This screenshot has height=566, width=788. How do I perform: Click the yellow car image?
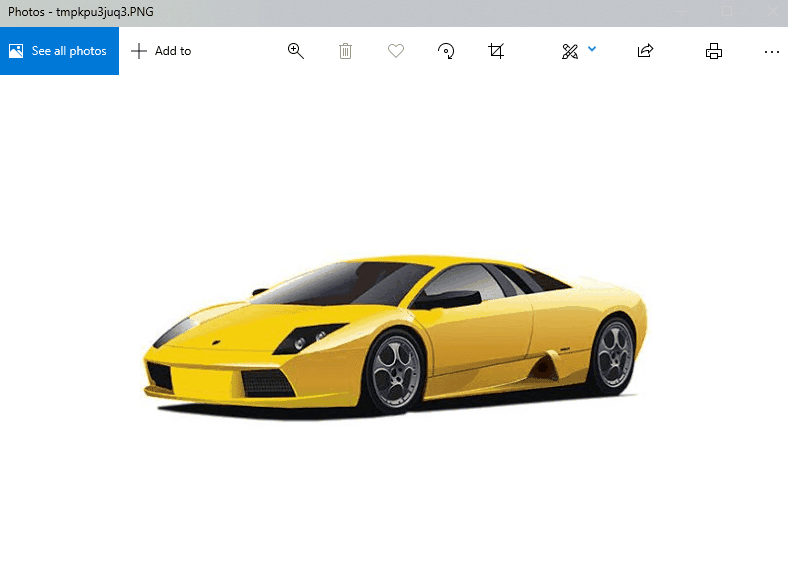(x=395, y=337)
